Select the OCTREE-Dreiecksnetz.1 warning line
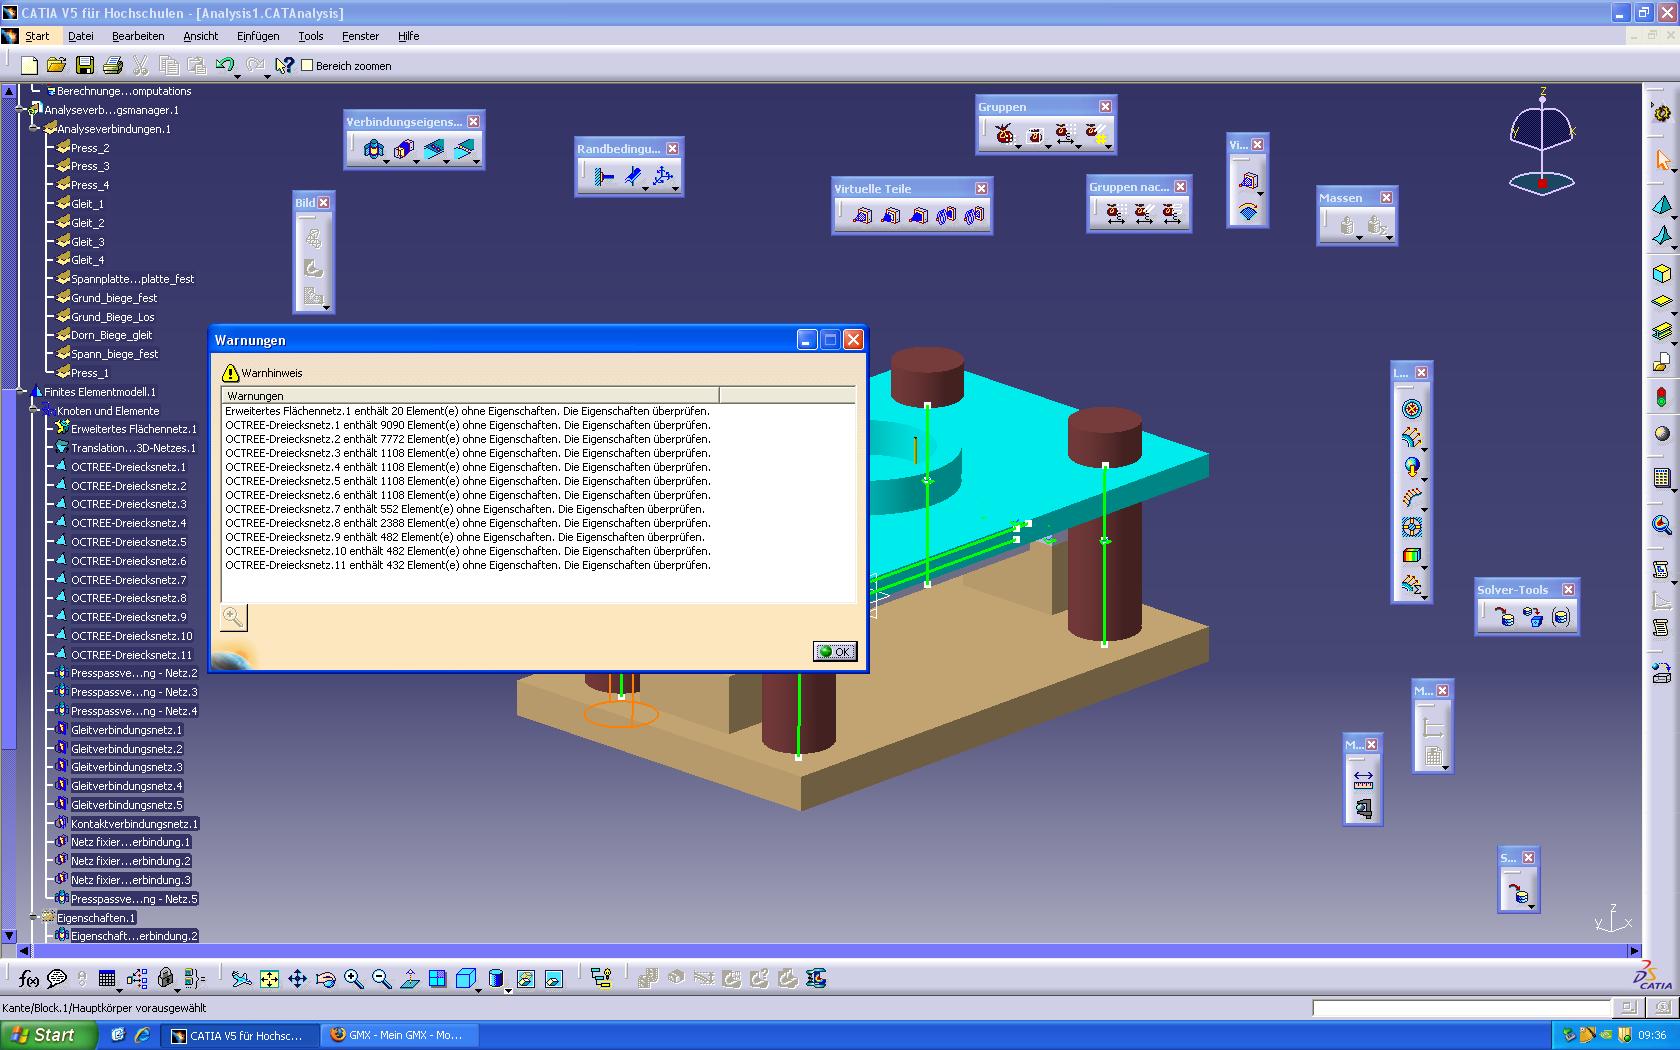 [x=468, y=425]
